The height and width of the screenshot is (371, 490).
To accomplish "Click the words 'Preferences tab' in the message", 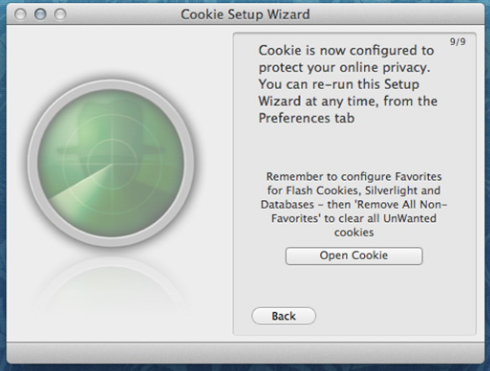I will pyautogui.click(x=306, y=118).
